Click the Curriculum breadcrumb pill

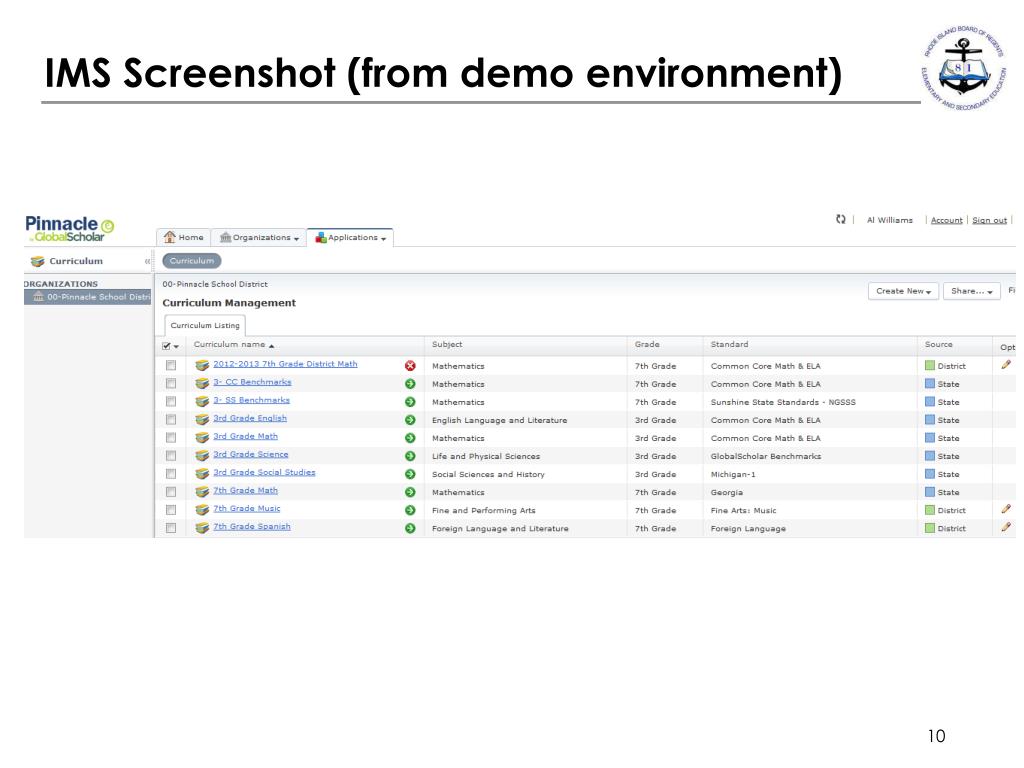click(x=192, y=261)
